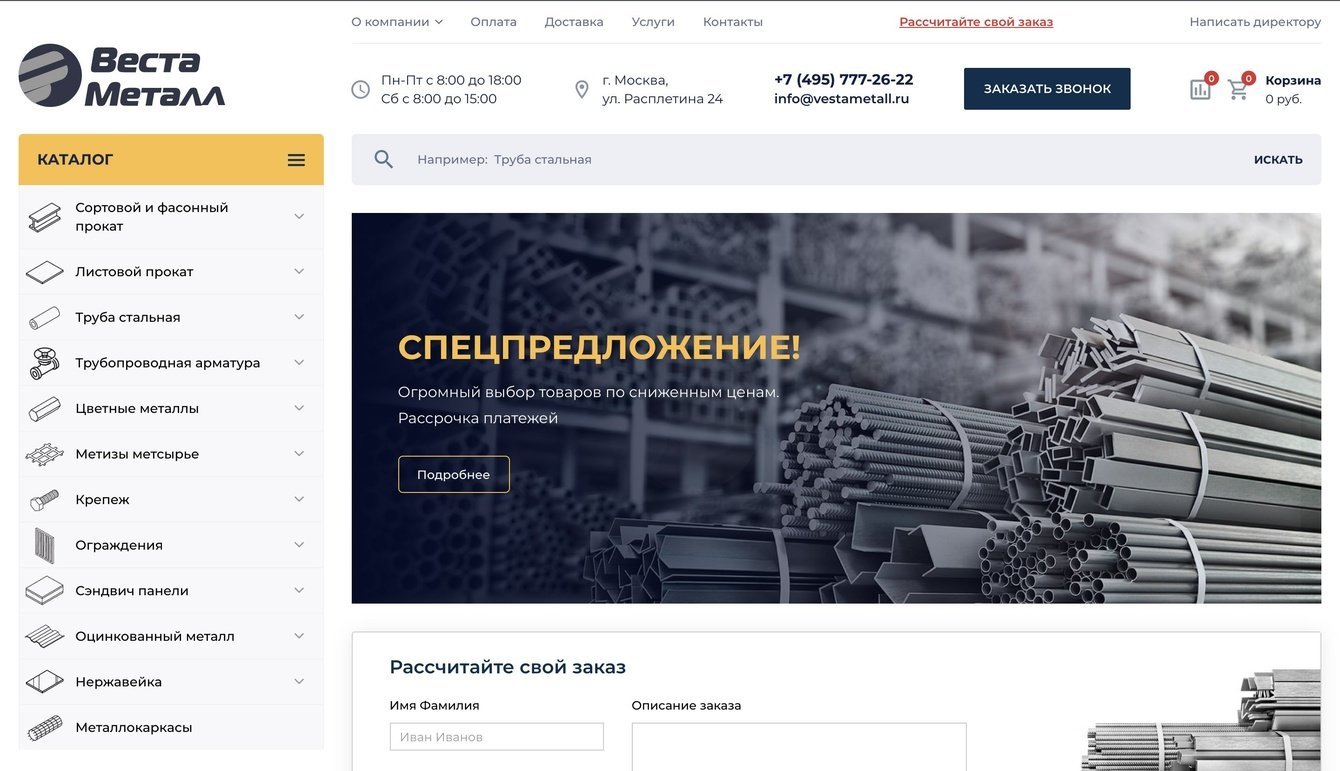This screenshot has width=1340, height=771.
Task: Click the Сэндвич панели icon
Action: [44, 591]
